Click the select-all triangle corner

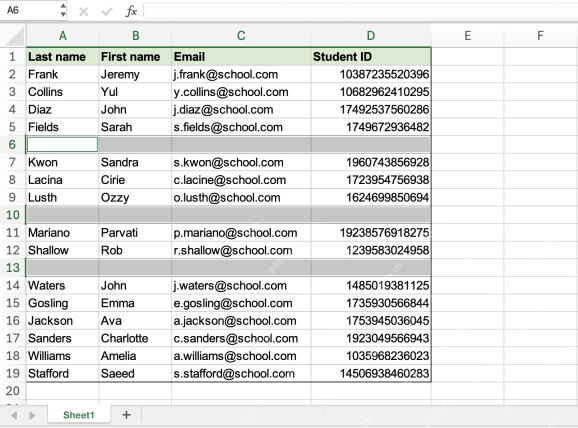click(x=15, y=36)
